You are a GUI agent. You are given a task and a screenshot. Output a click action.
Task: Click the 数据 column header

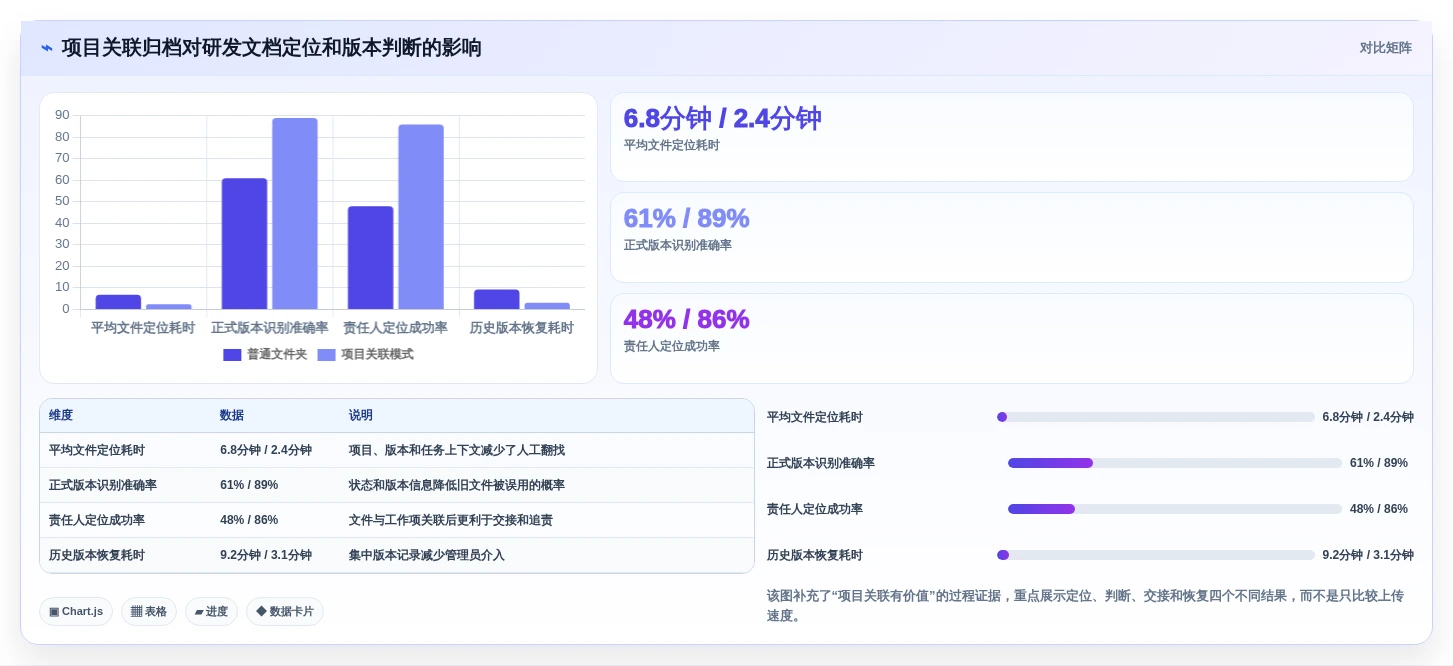(x=232, y=416)
